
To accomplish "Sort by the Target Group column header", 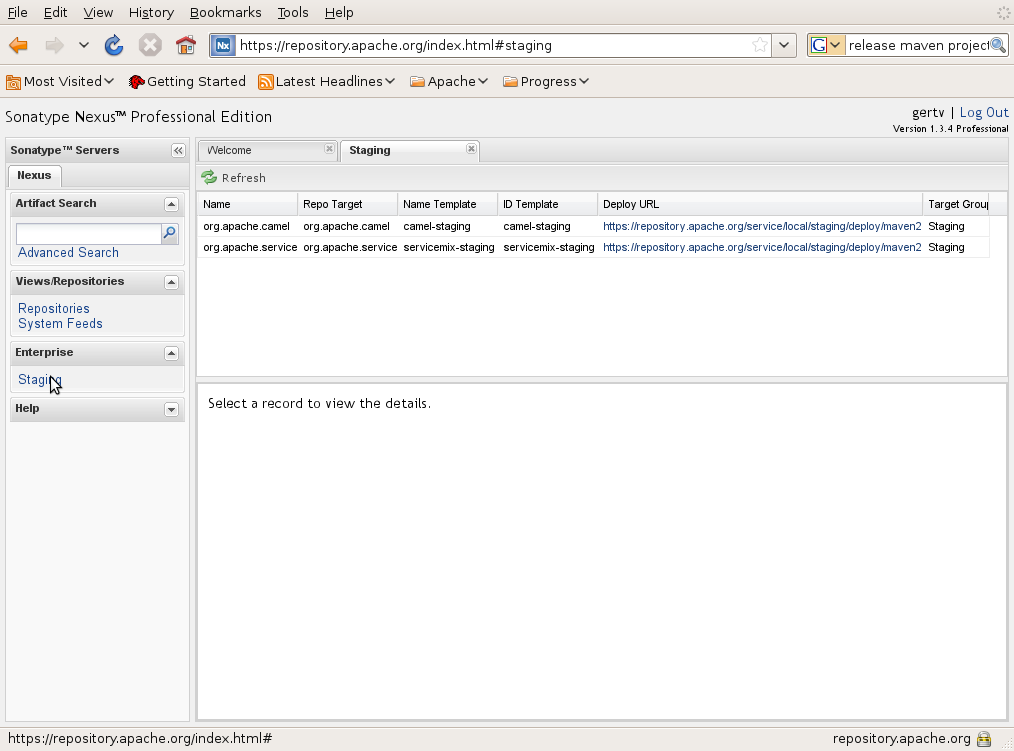I will point(956,204).
